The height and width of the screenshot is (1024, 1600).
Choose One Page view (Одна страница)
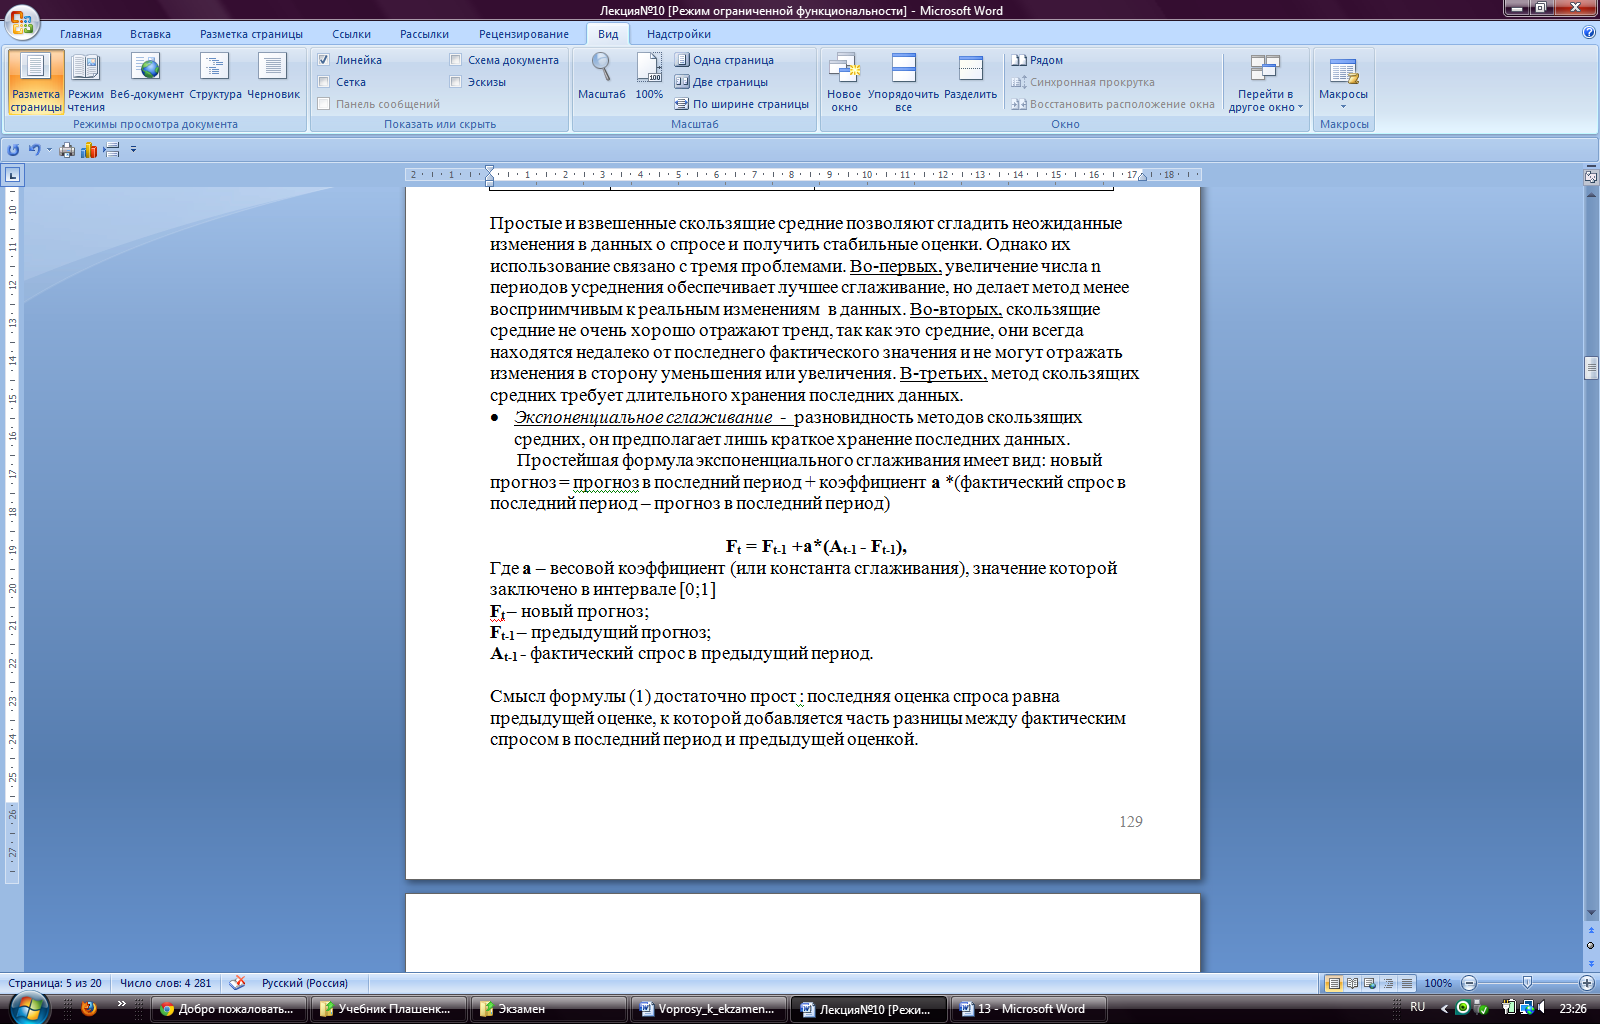[724, 60]
